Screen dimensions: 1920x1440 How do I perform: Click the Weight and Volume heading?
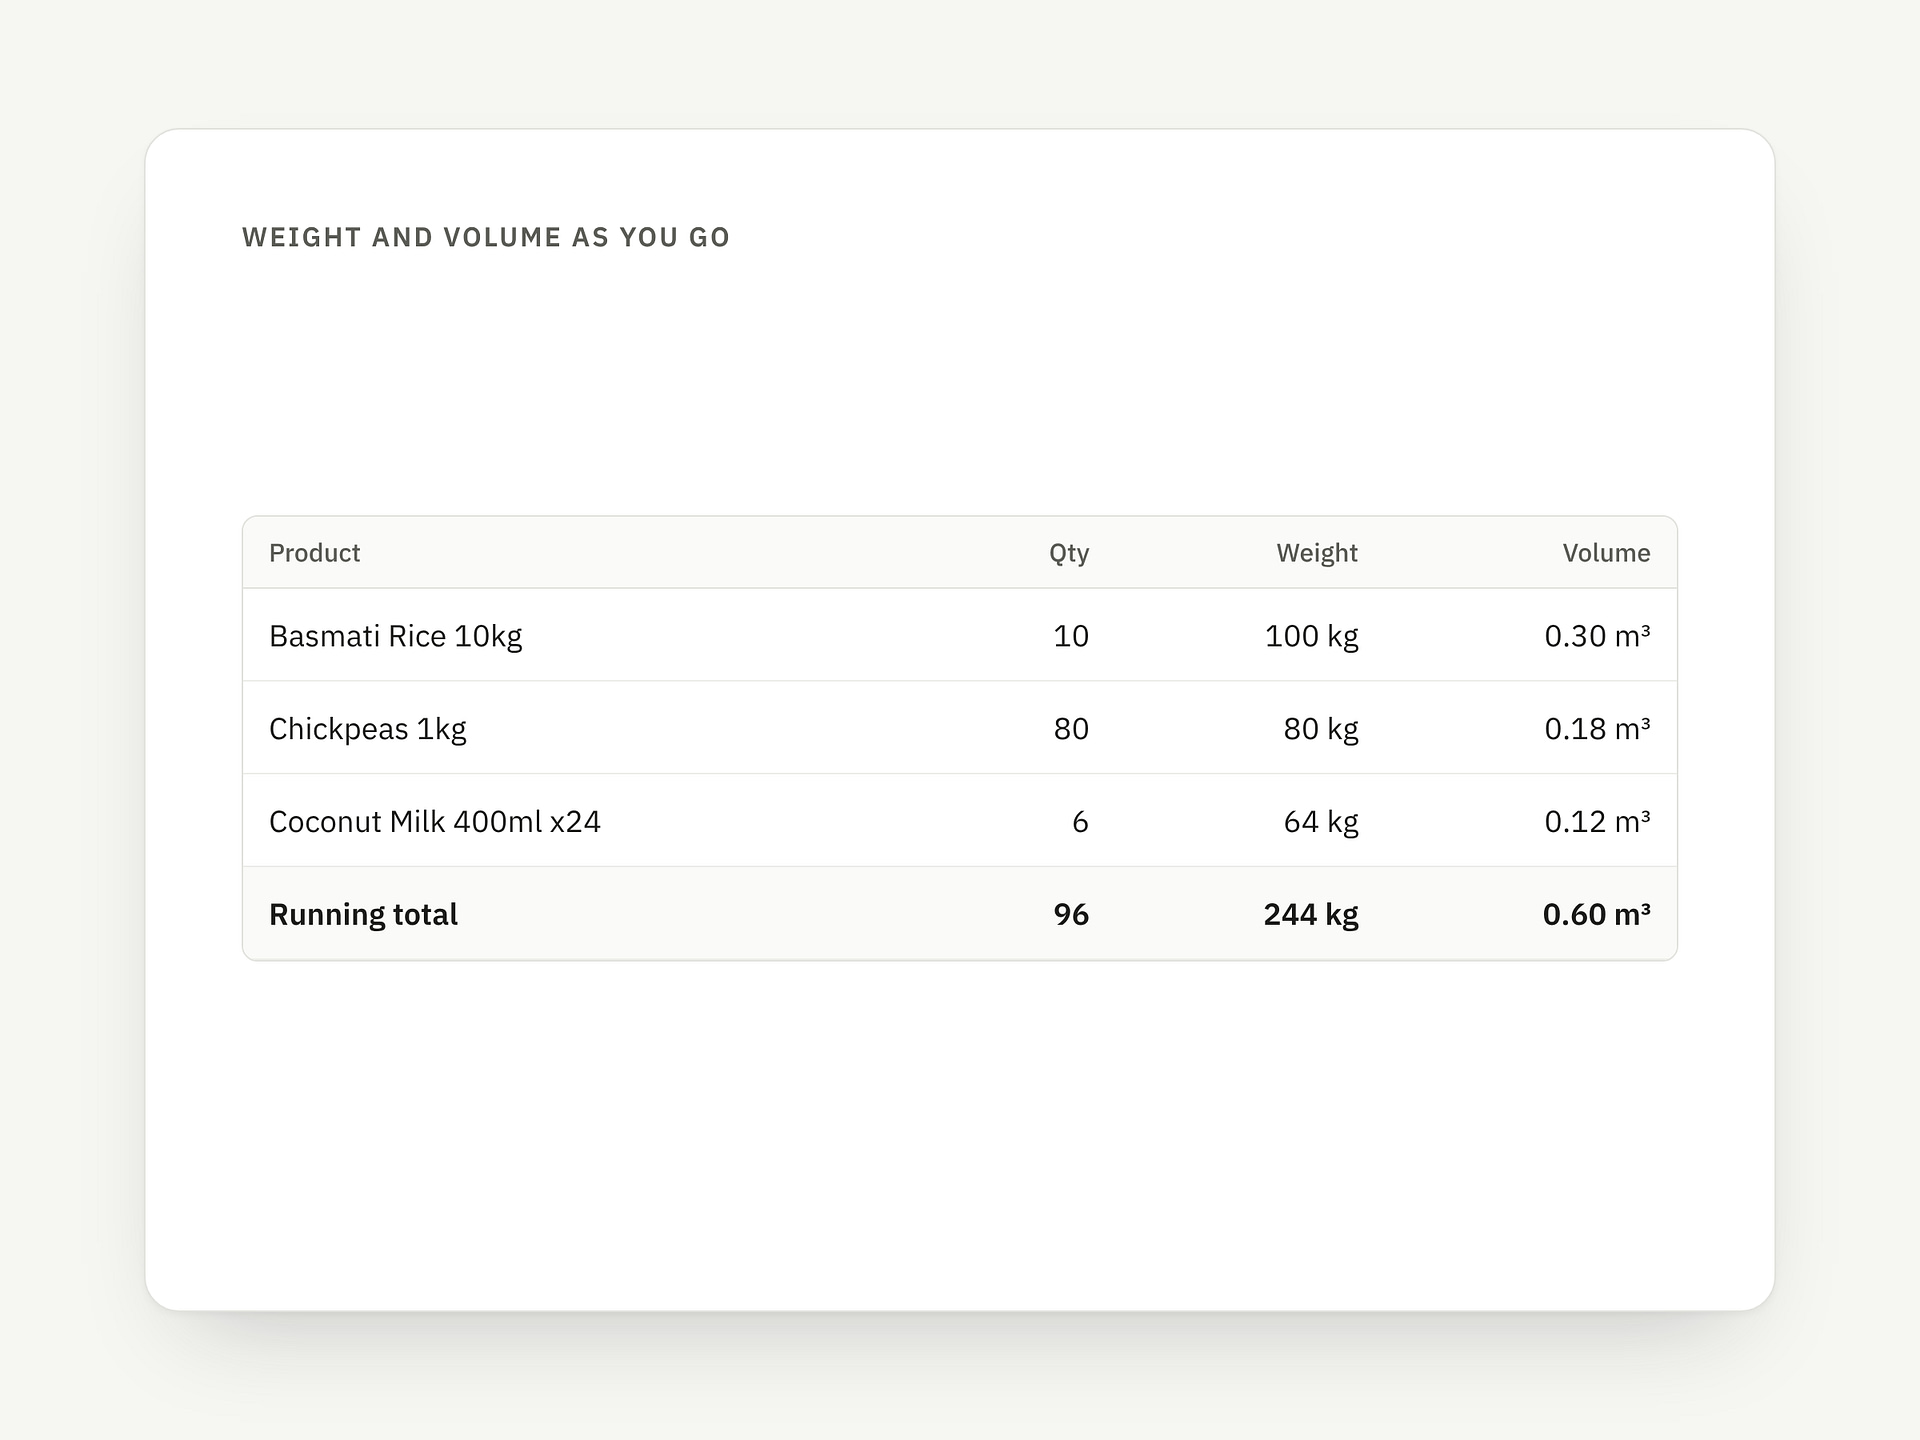point(486,237)
